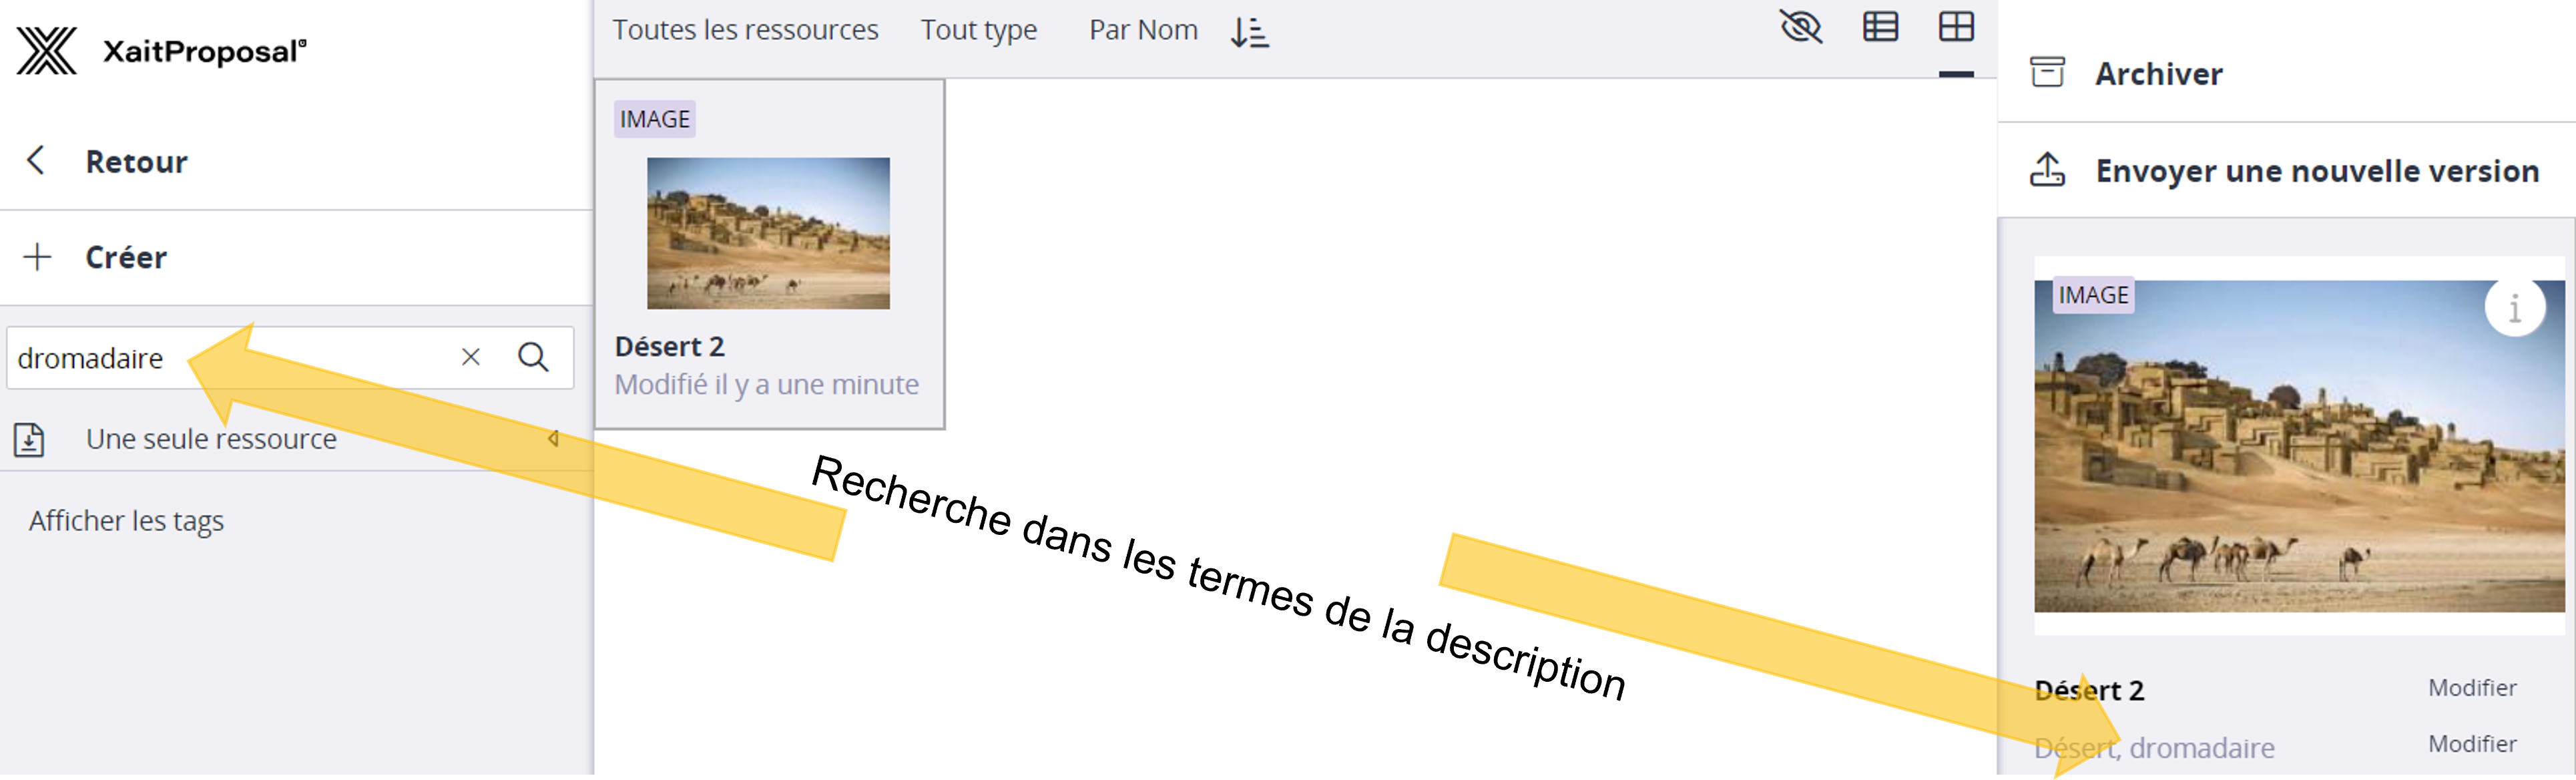Click the Retour back arrow icon
The height and width of the screenshot is (780, 2576).
(36, 160)
